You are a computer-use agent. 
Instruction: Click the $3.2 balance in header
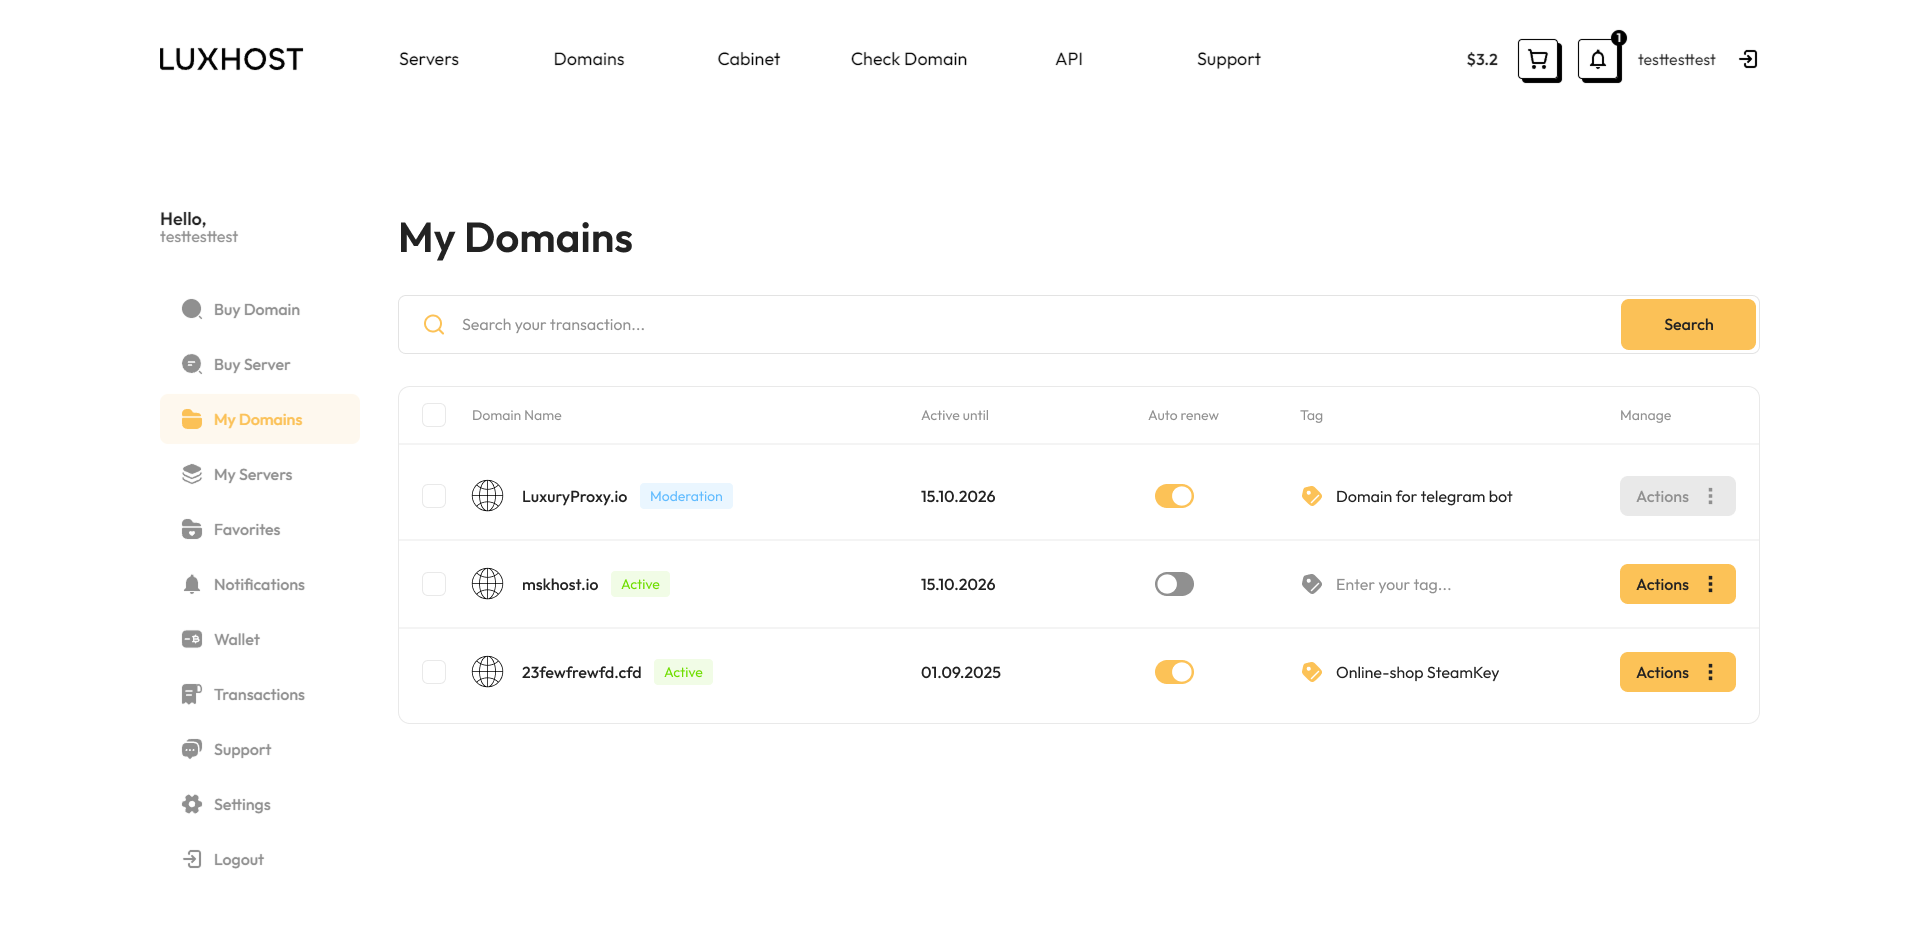point(1482,60)
